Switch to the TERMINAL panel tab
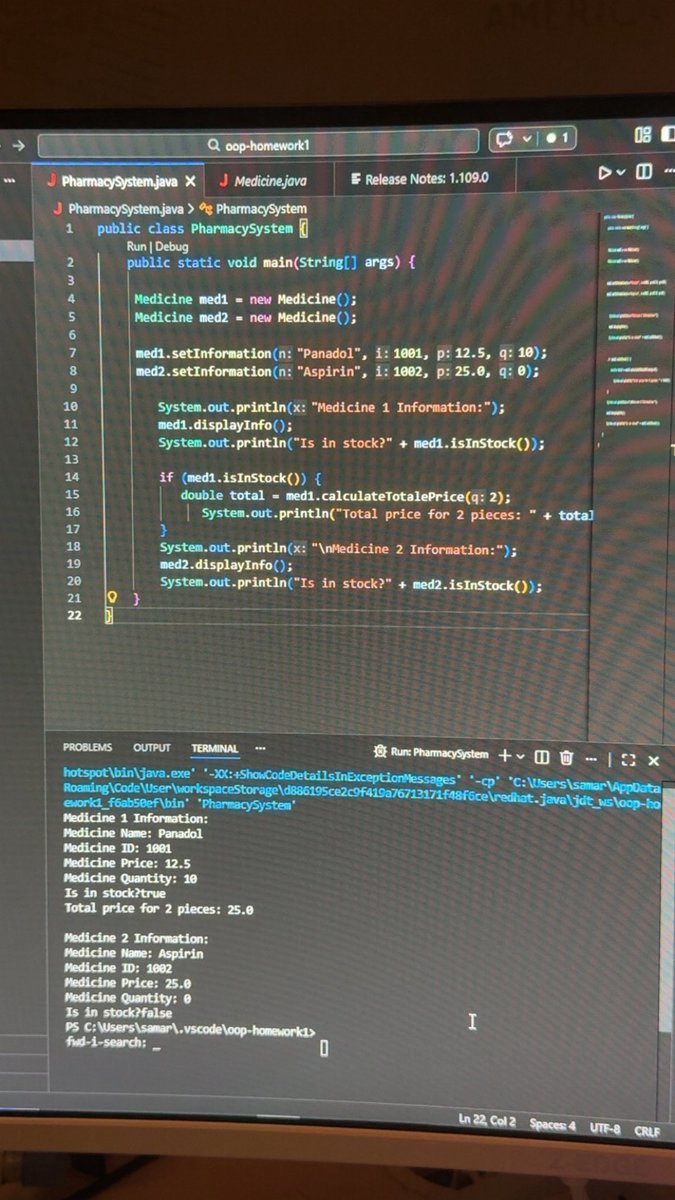Screen dimensions: 675x1200 coord(215,748)
